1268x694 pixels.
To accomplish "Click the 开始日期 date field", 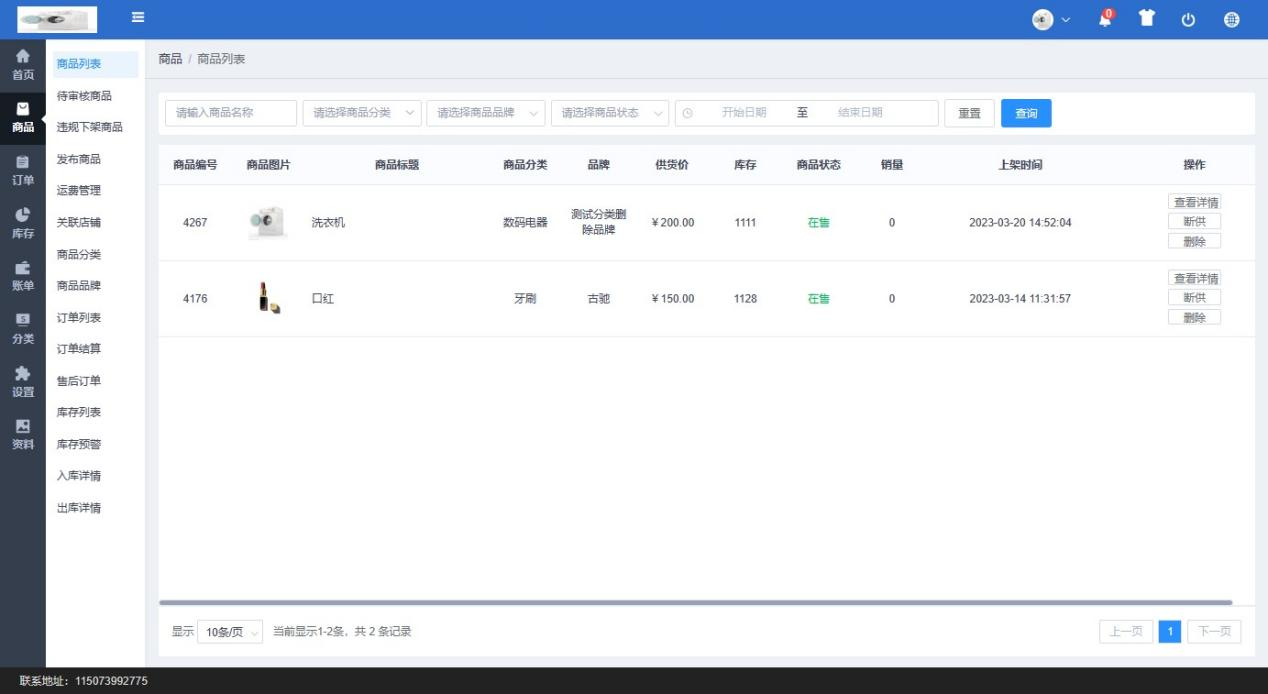I will coord(744,113).
